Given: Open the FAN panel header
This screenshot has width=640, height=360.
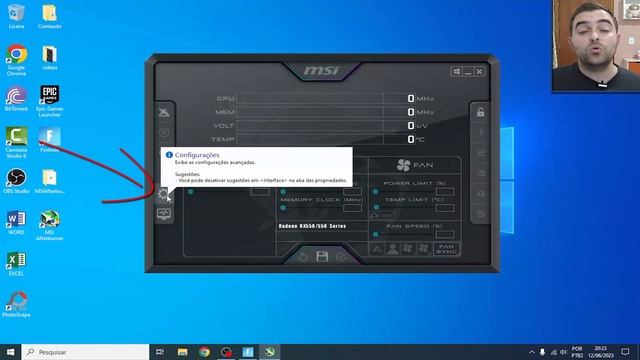Looking at the screenshot, I should [415, 165].
